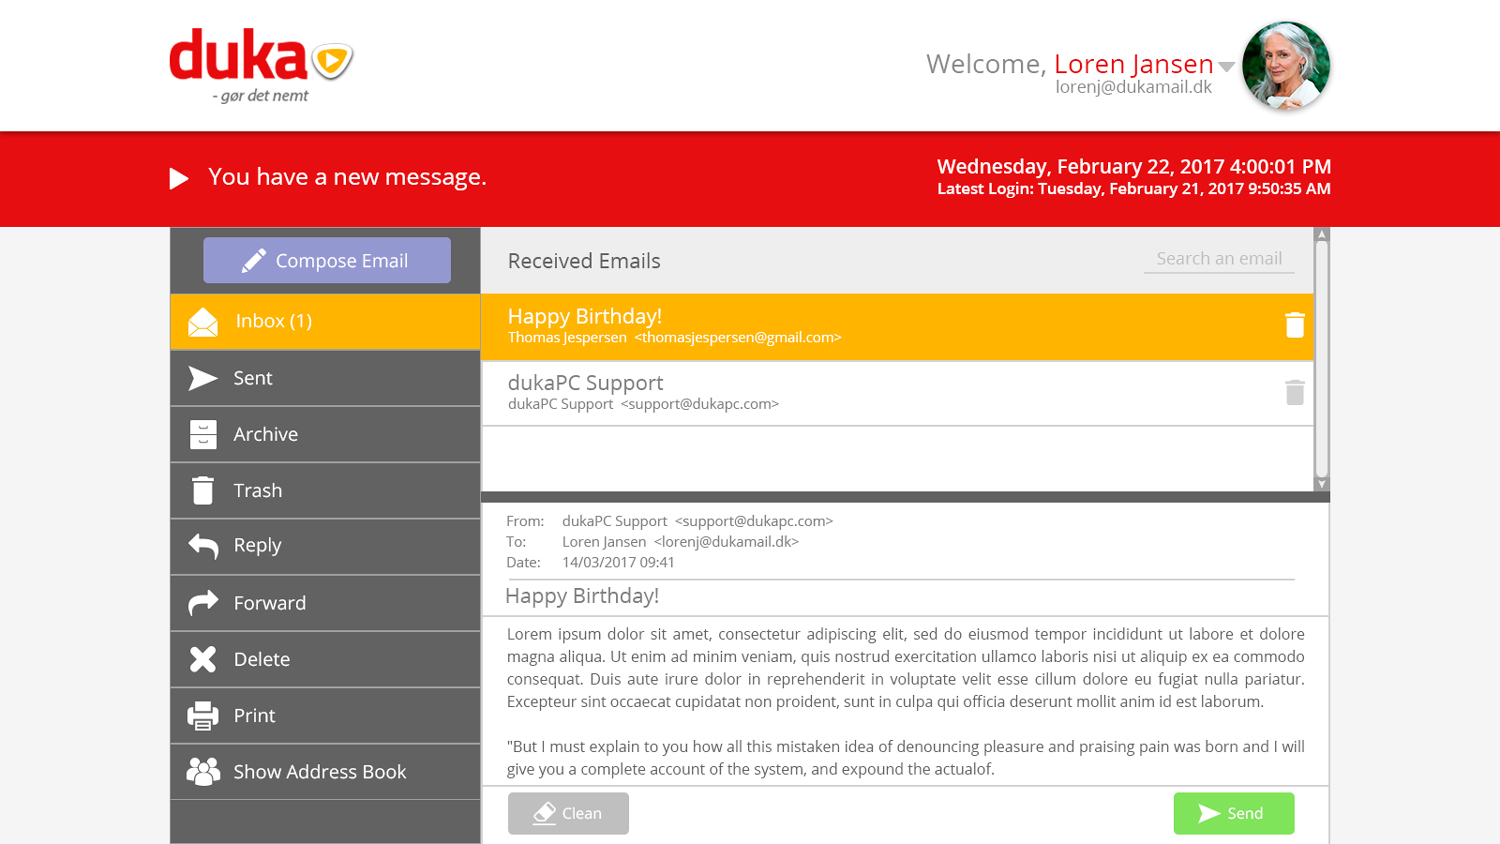Click the eraser icon on Clean button
The height and width of the screenshot is (844, 1500).
[x=544, y=813]
